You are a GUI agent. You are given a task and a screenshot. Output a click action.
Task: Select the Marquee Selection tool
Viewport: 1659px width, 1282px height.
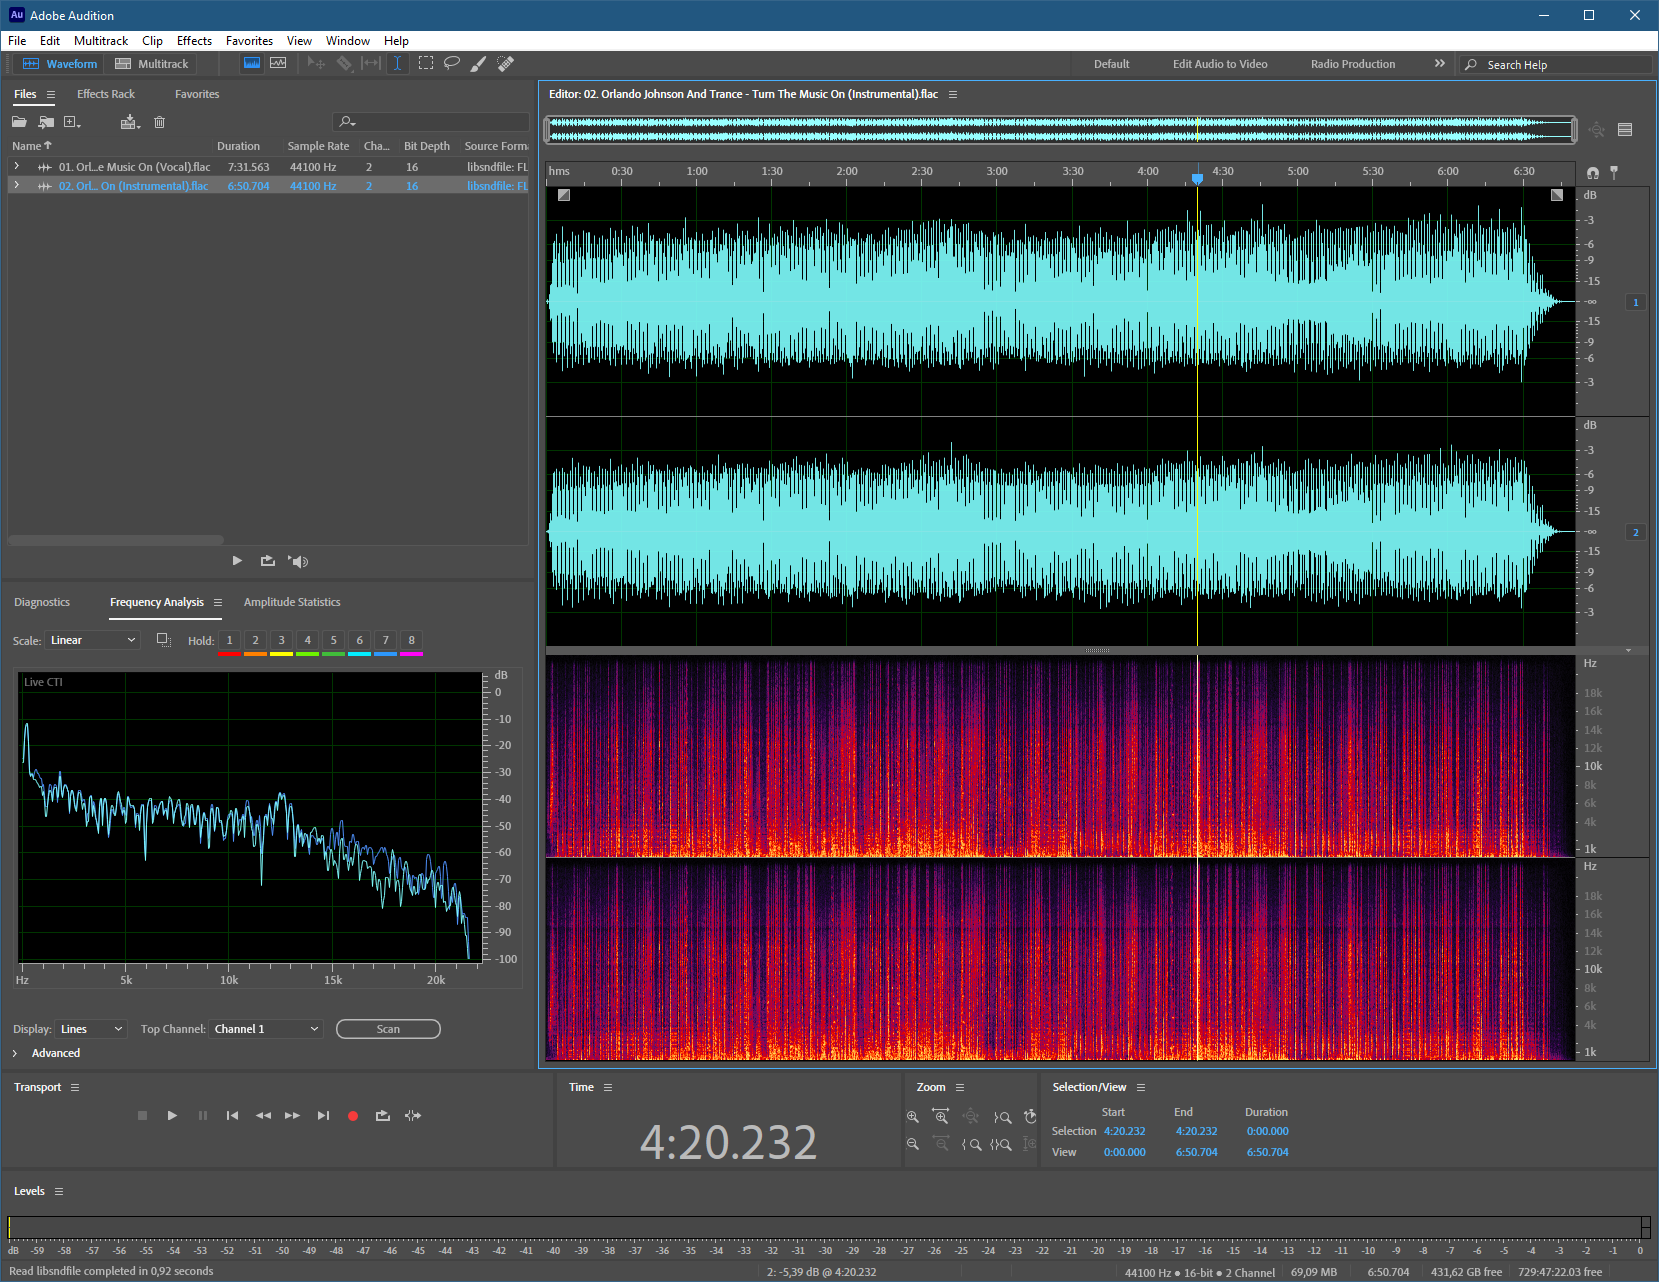pos(426,63)
